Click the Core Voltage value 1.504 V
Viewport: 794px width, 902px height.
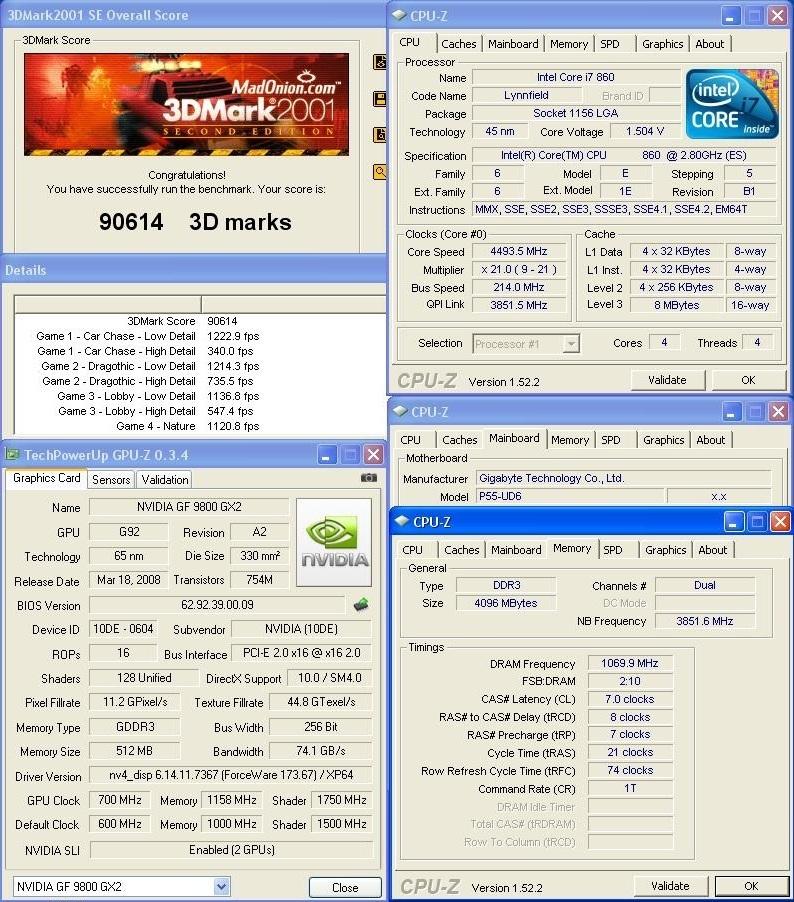pyautogui.click(x=645, y=131)
